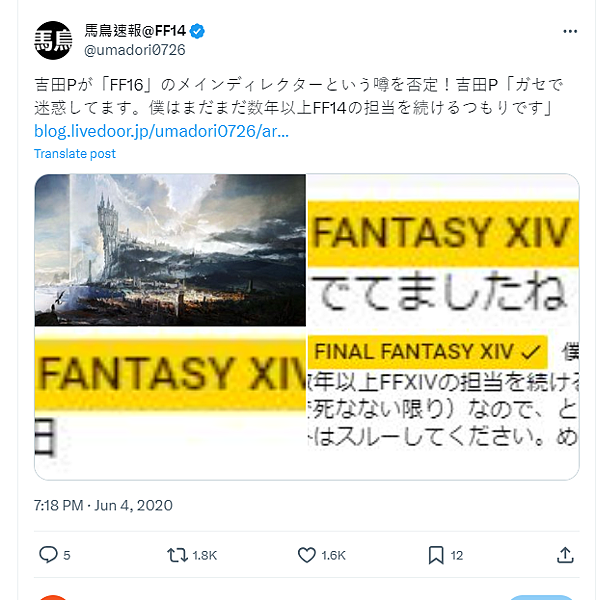View the castle landscape artwork image
This screenshot has height=600, width=596.
(170, 250)
